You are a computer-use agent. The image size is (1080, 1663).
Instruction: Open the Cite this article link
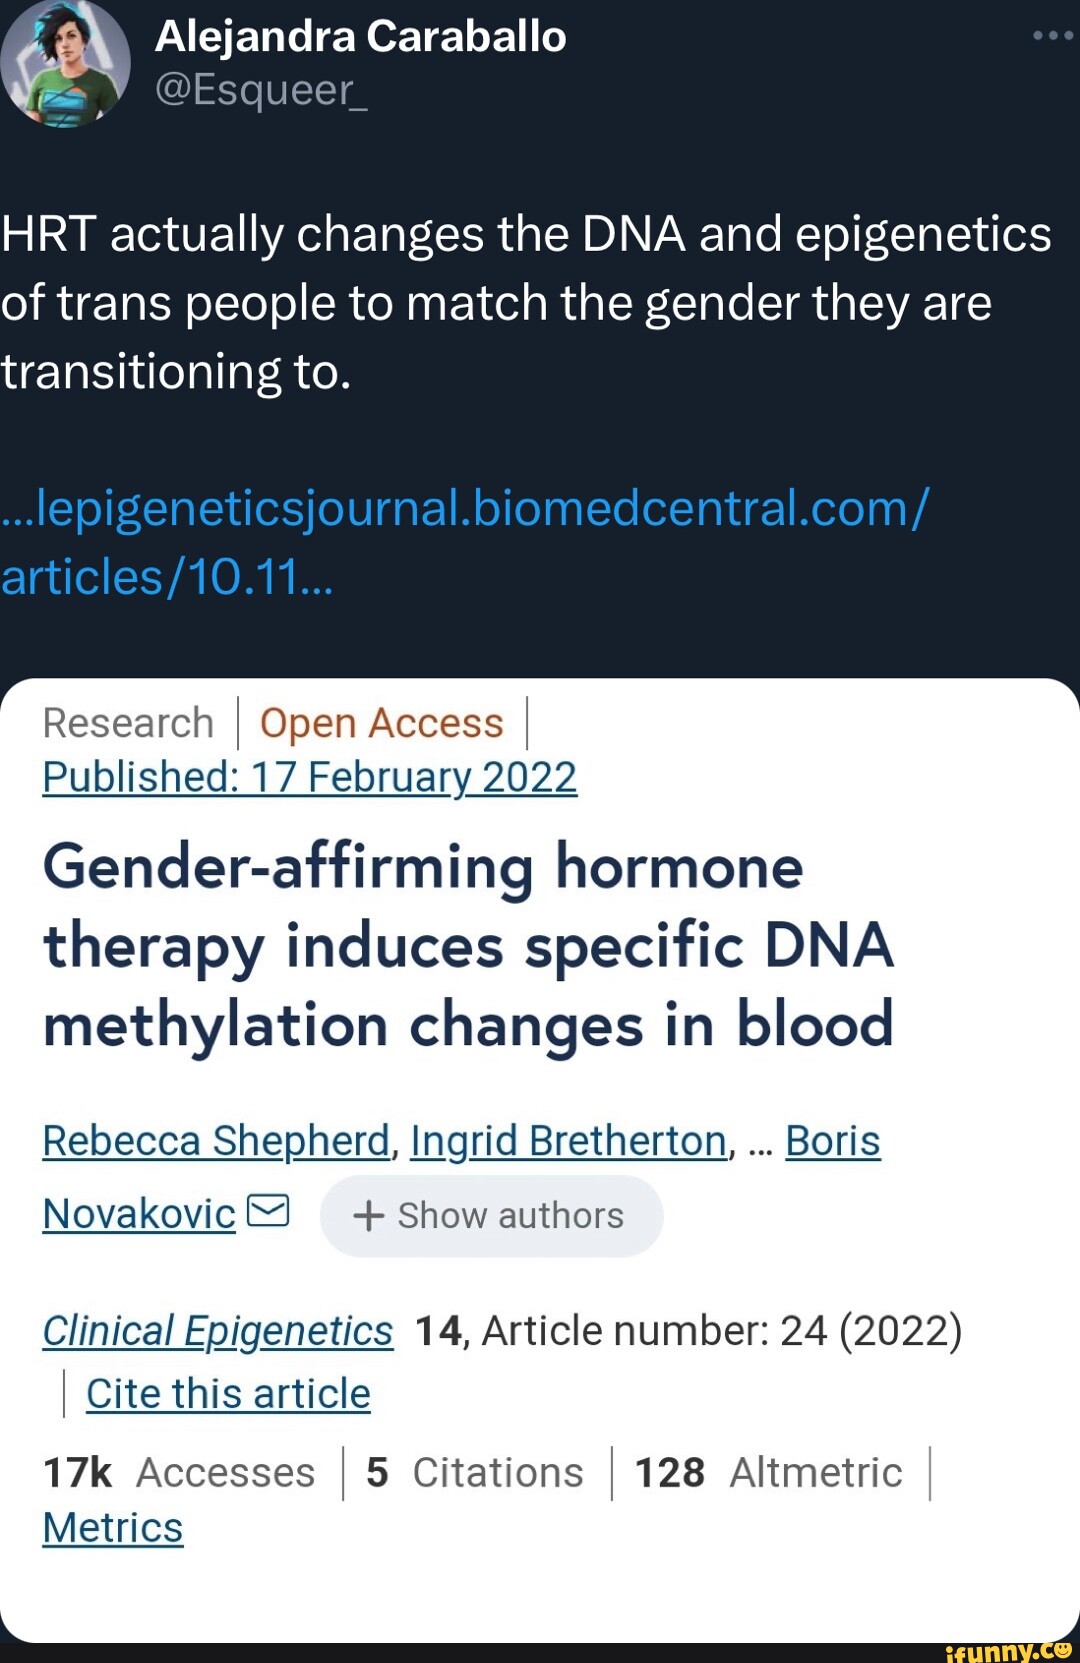pyautogui.click(x=227, y=1392)
